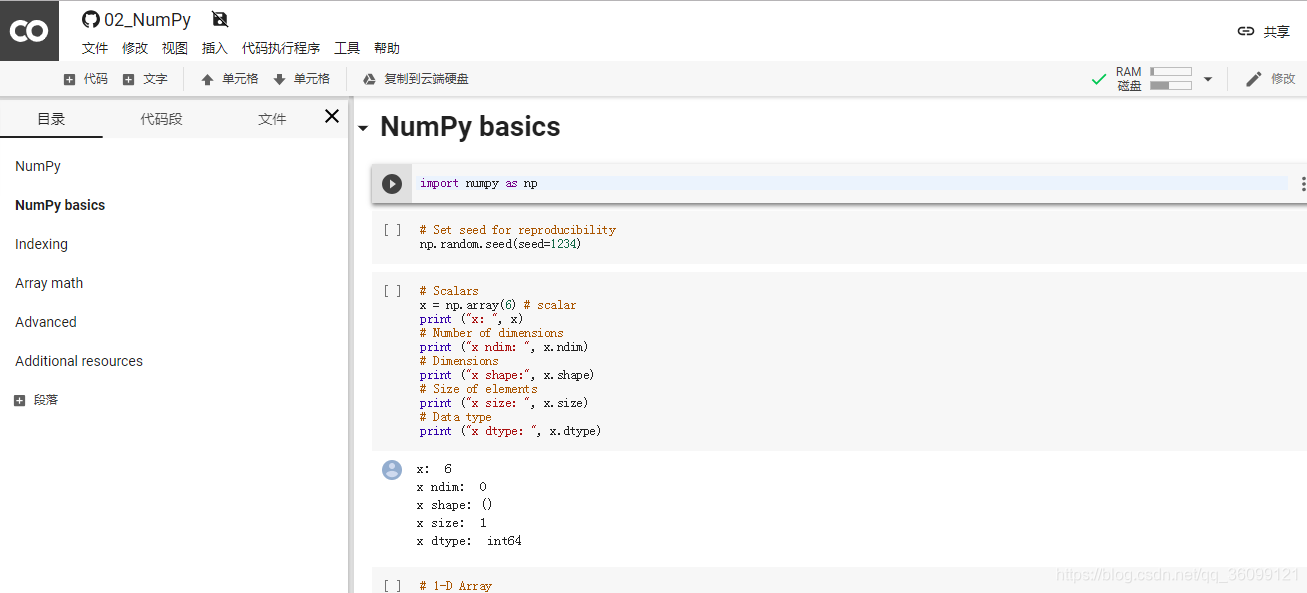The width and height of the screenshot is (1307, 593).
Task: Open the RAM and disk resources dropdown
Action: coord(1207,78)
